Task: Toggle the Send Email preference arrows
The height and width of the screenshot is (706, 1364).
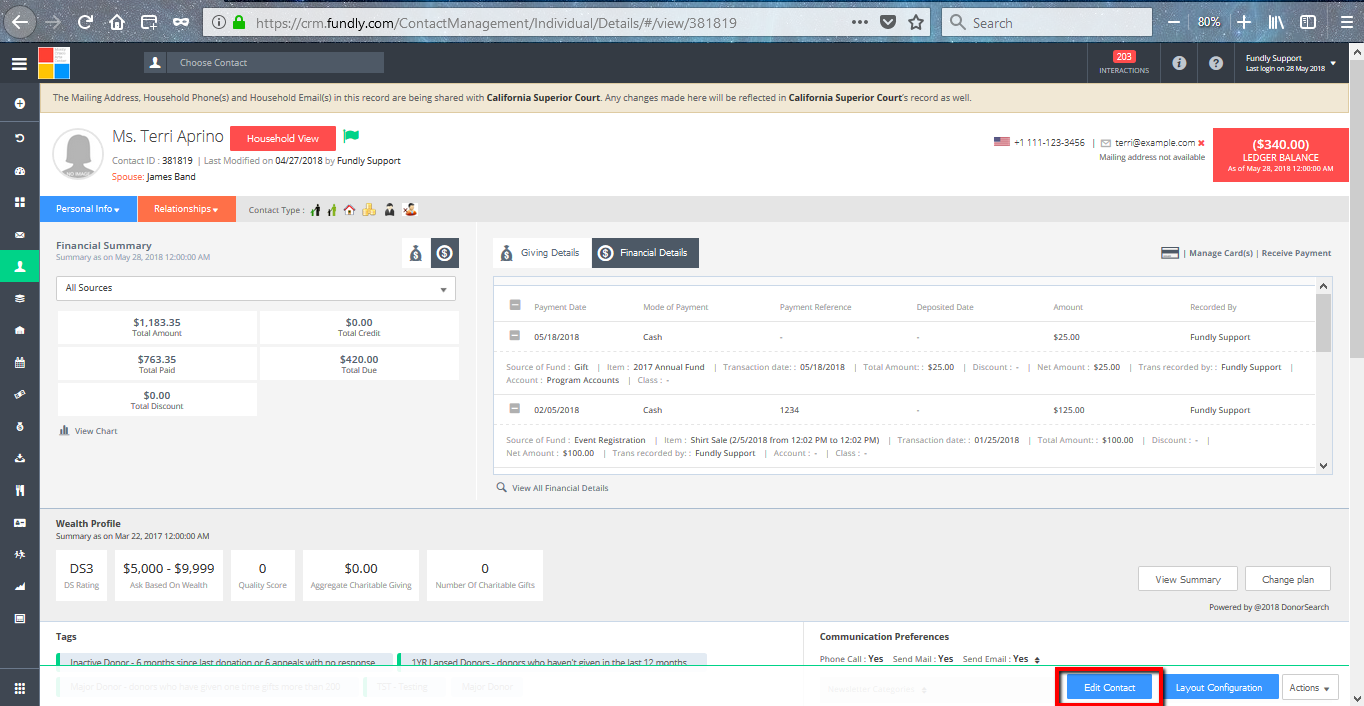Action: tap(1037, 660)
